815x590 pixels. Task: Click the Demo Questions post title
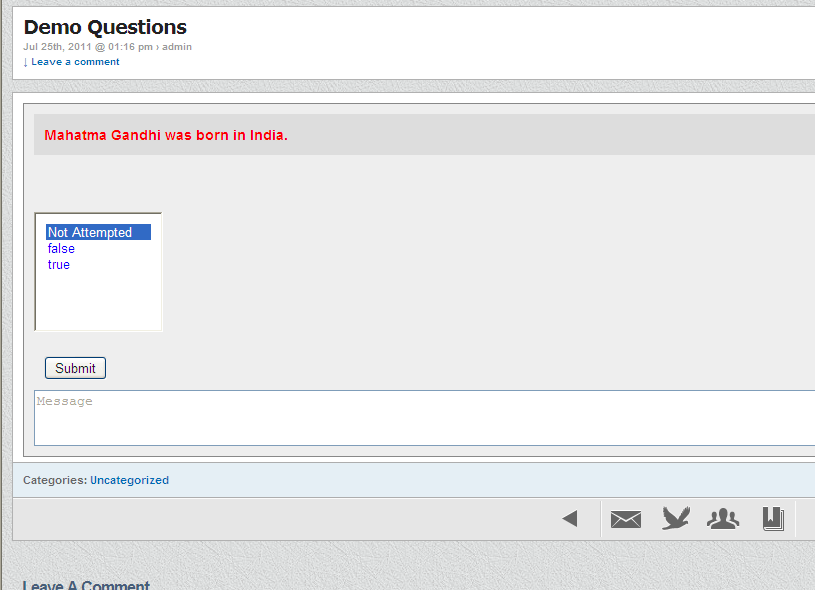point(105,27)
